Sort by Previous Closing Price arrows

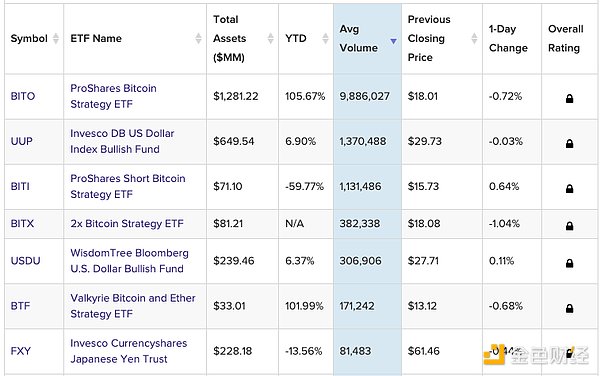(x=474, y=38)
